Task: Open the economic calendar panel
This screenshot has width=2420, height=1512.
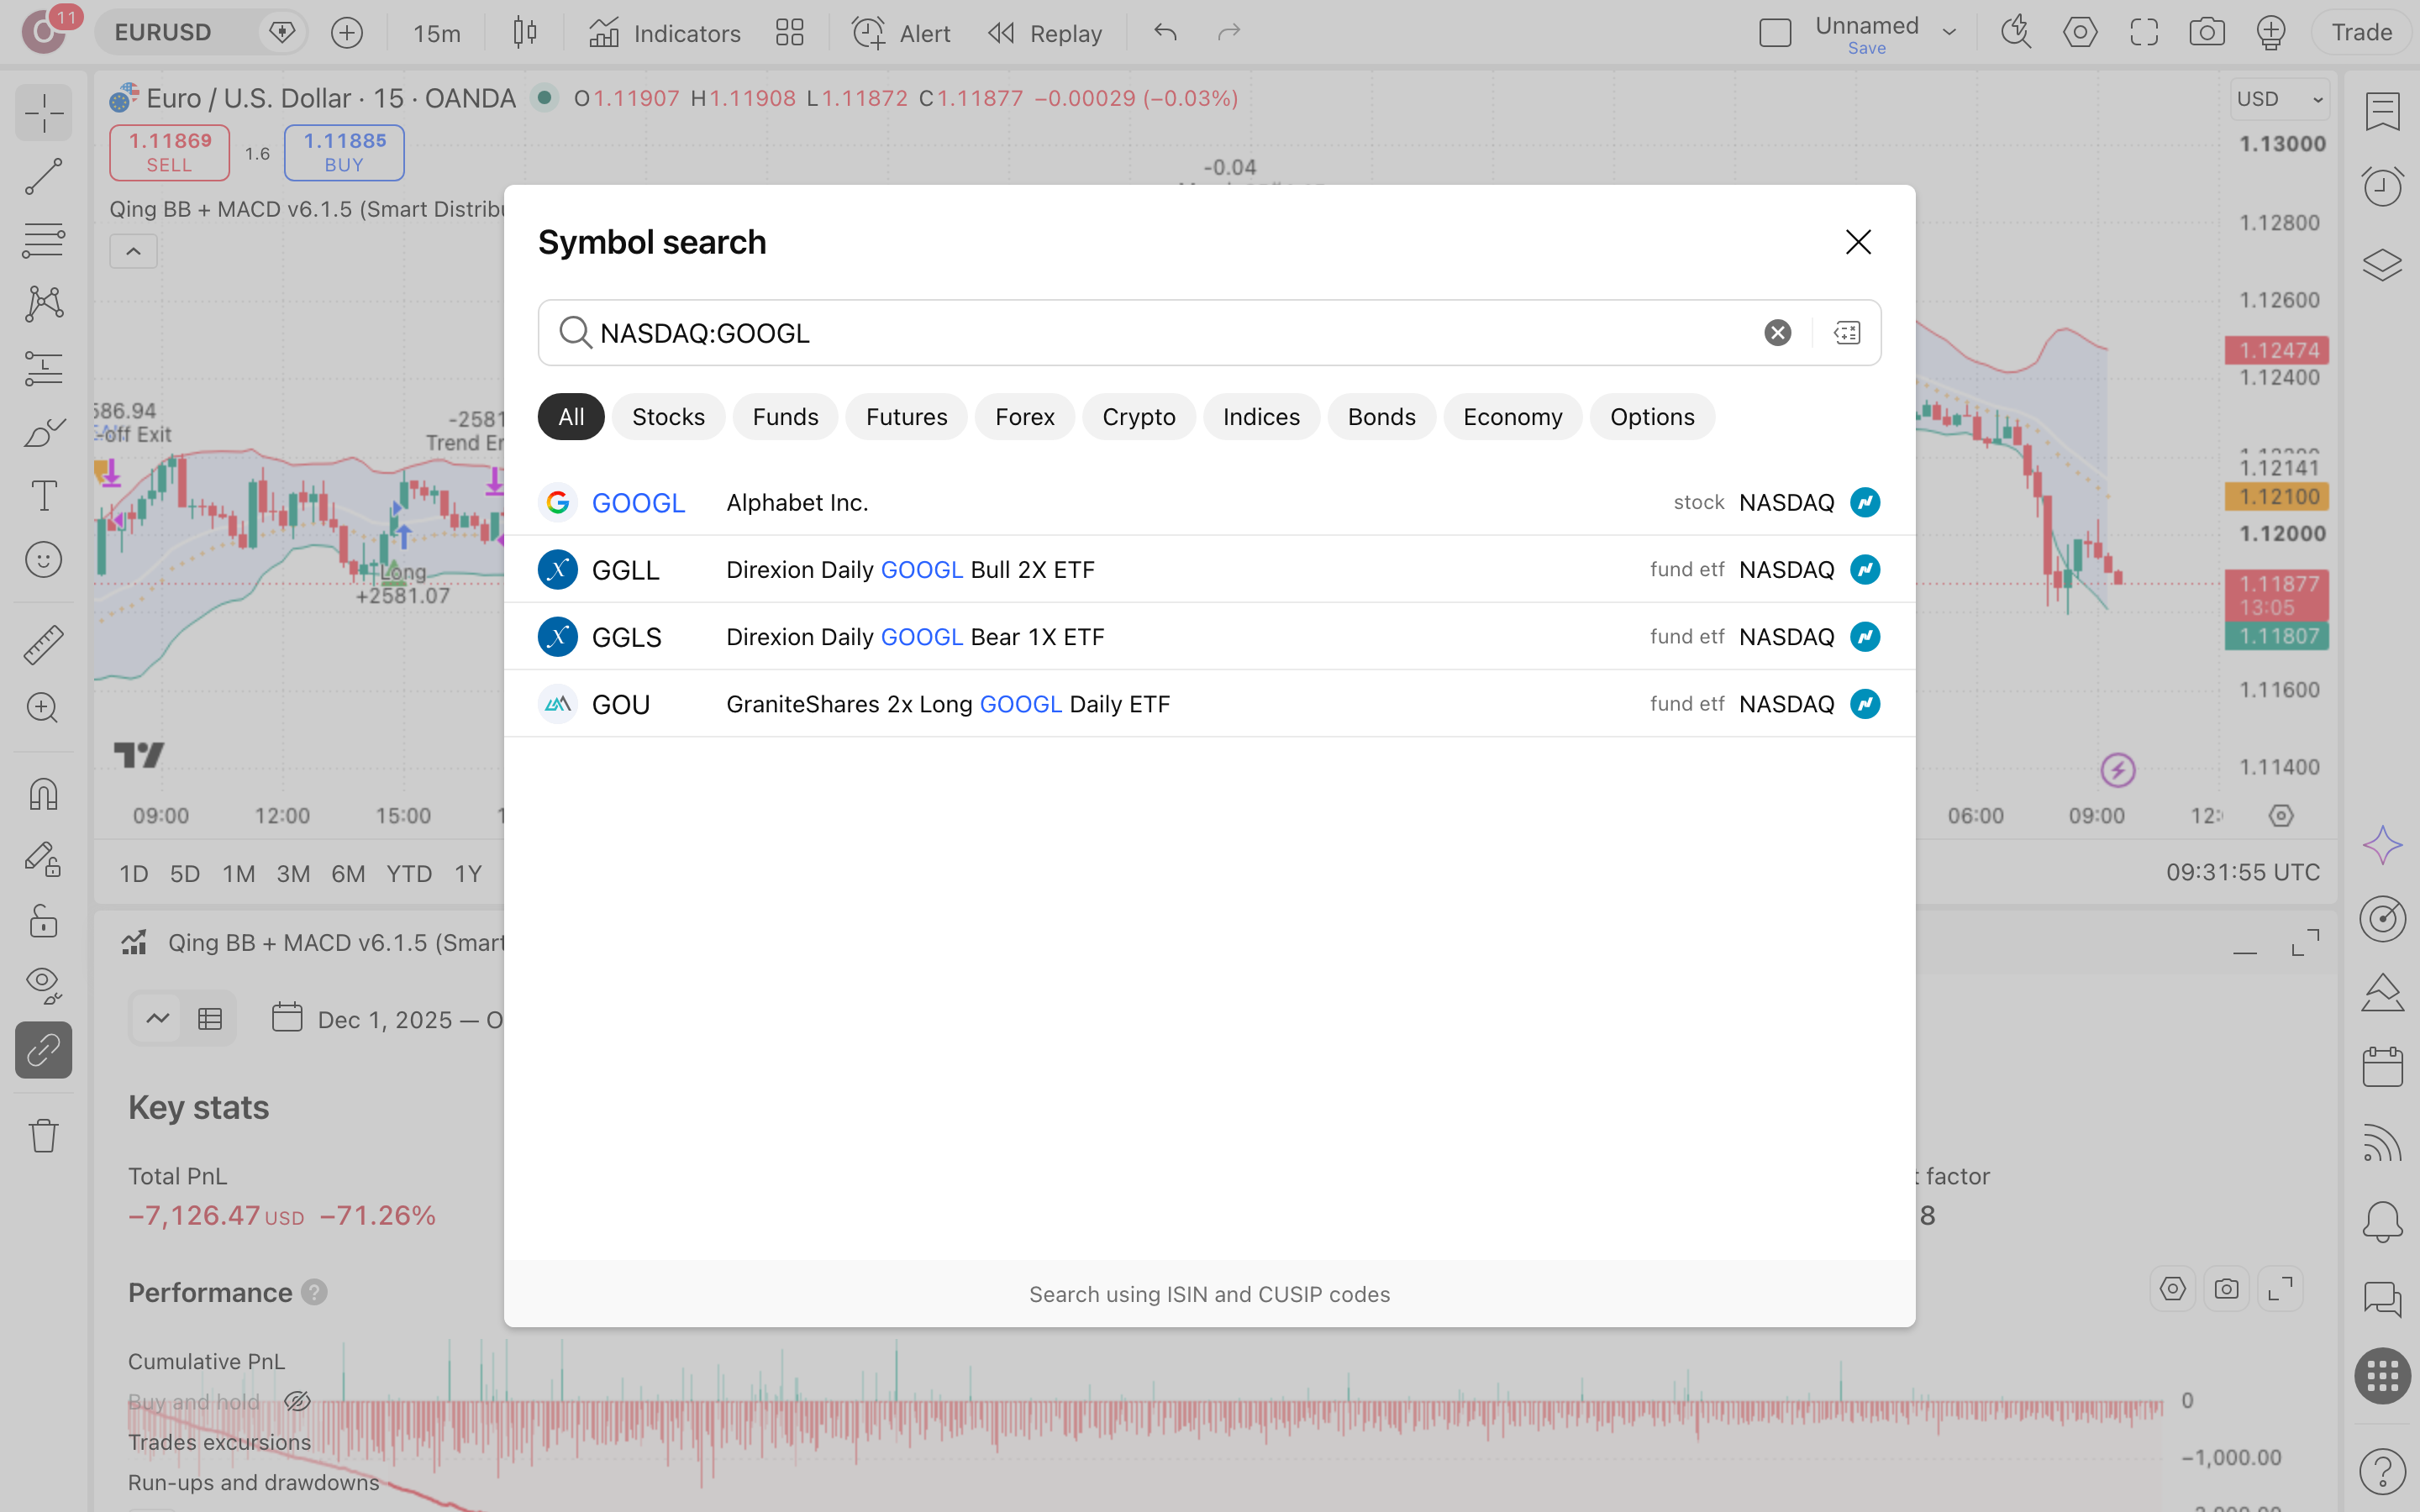Action: (2382, 1067)
